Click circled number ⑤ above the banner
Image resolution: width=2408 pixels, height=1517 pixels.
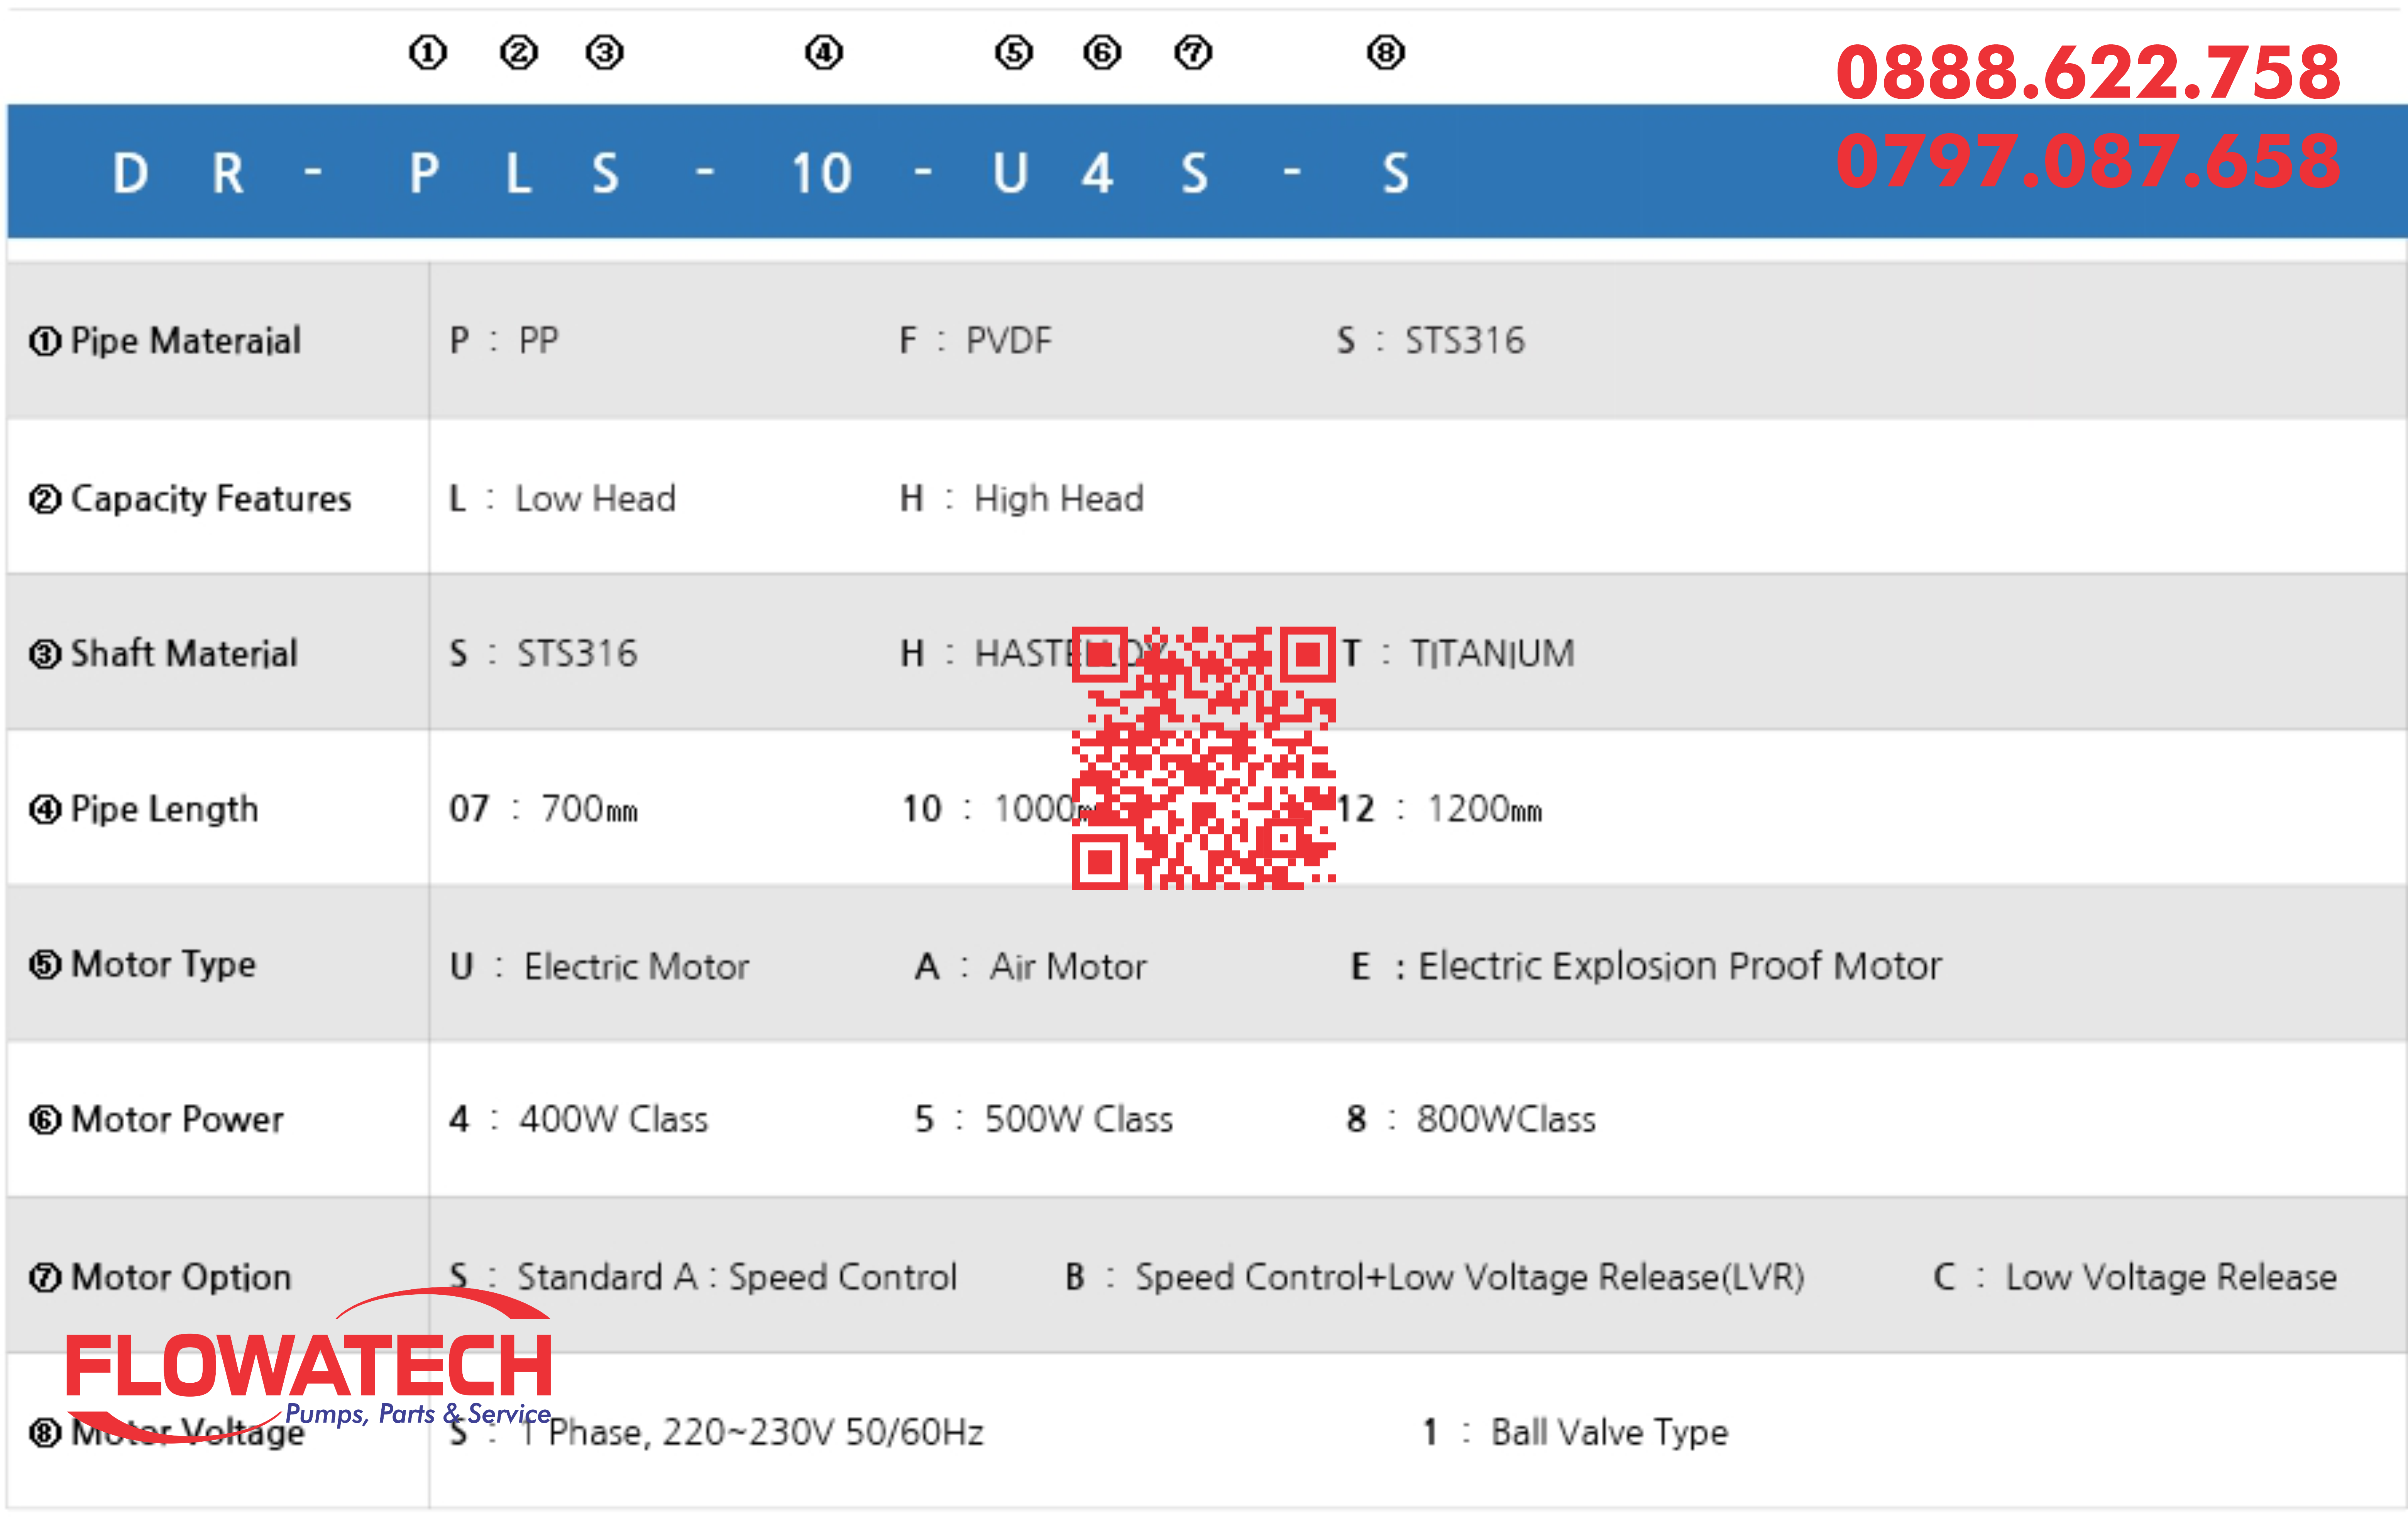pos(1014,52)
